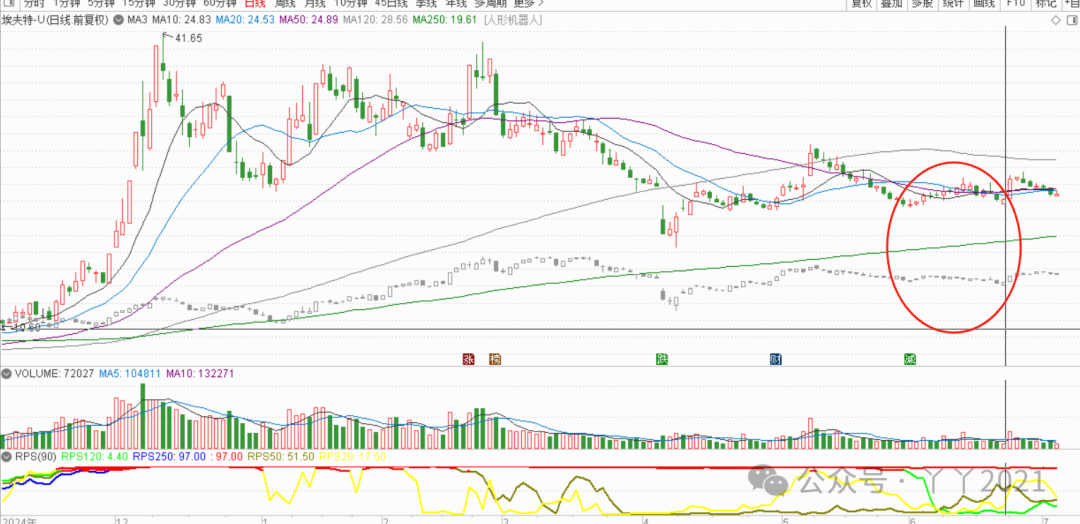
Task: Click the 复权 adjustment button
Action: (x=861, y=4)
